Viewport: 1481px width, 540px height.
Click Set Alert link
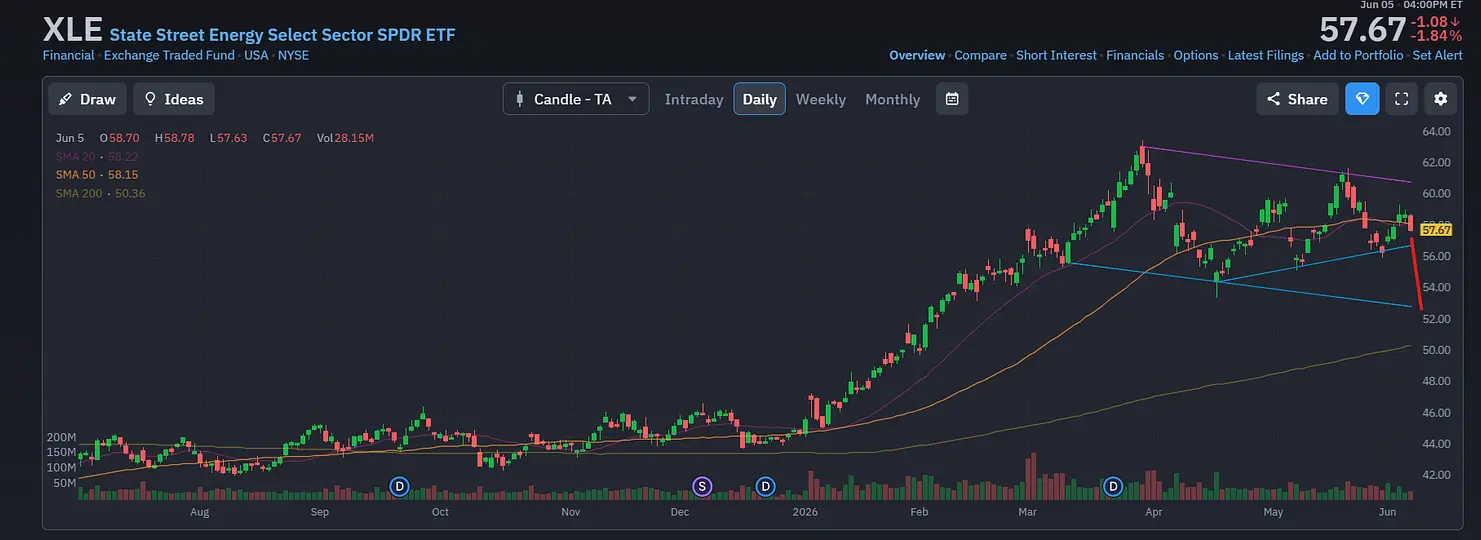[1438, 55]
